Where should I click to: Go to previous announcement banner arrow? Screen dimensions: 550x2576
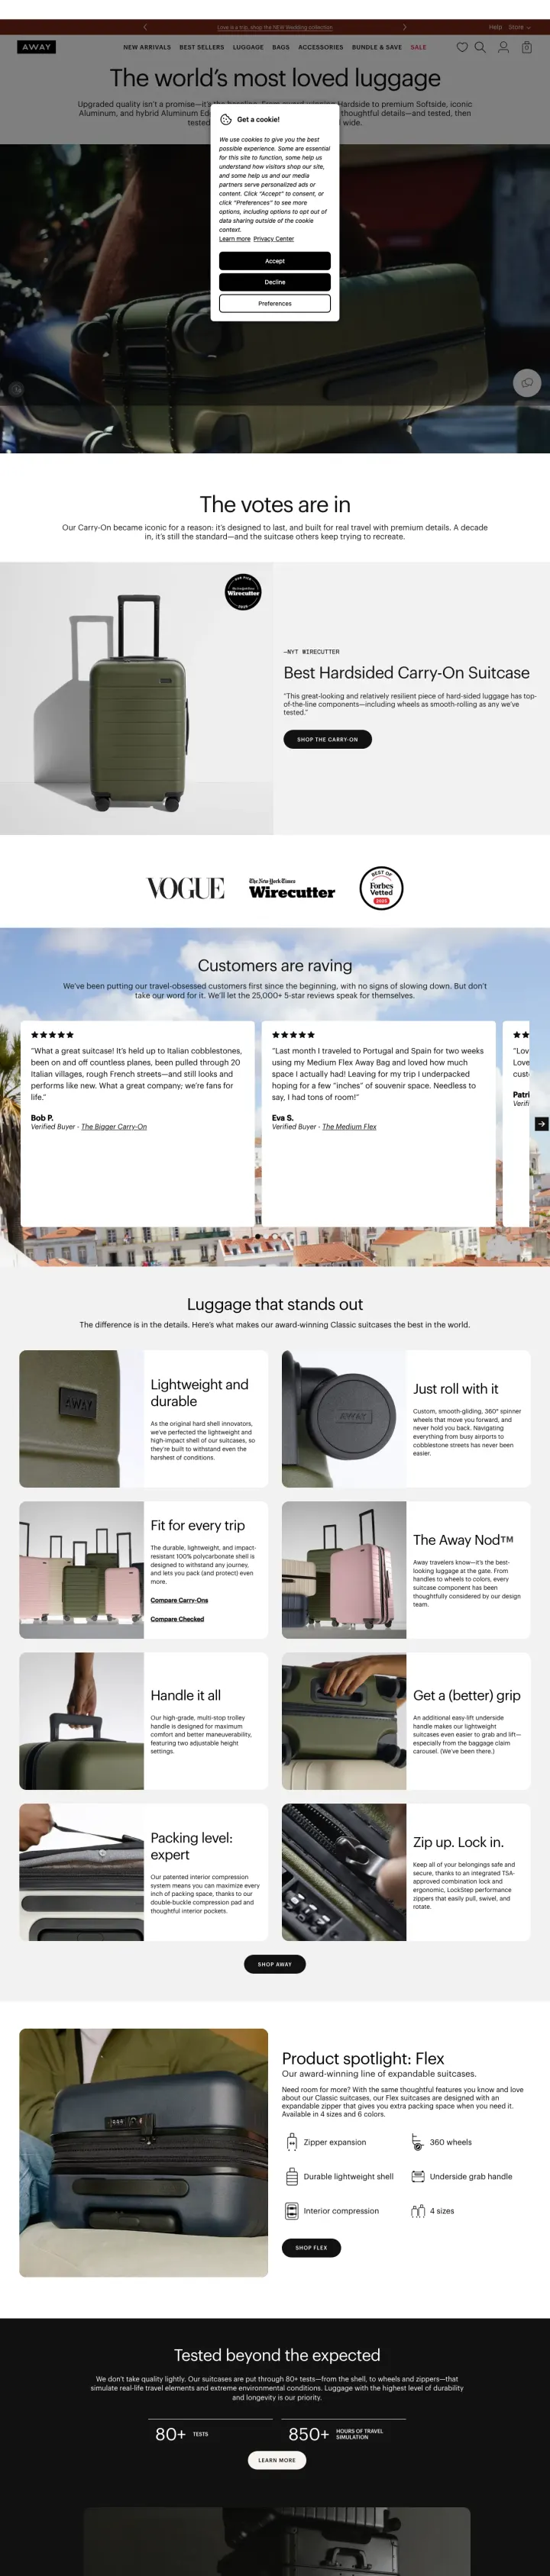(x=145, y=27)
